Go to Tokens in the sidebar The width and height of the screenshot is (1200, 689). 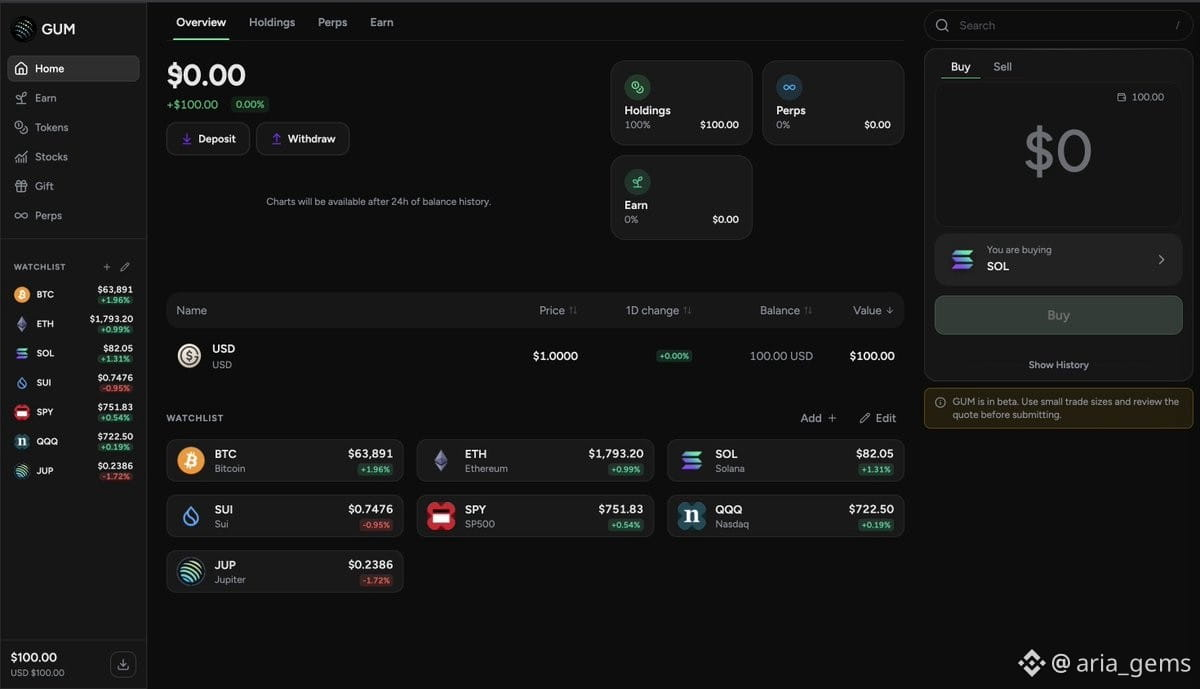73,127
